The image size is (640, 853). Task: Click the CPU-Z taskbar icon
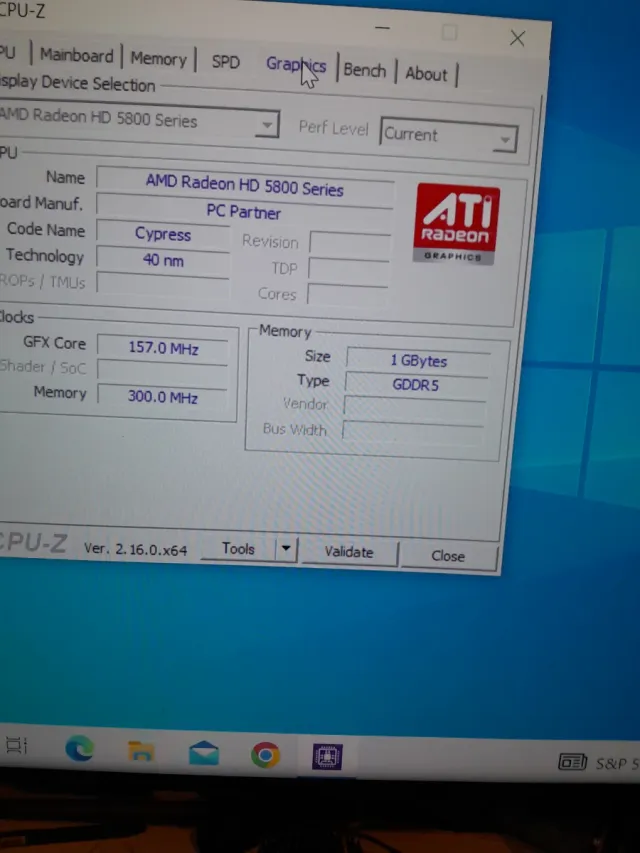tap(327, 757)
